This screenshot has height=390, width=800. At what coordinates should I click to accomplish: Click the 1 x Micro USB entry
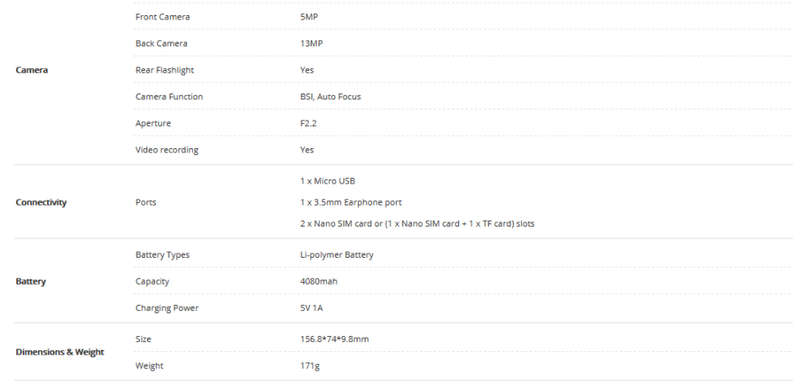(x=328, y=181)
